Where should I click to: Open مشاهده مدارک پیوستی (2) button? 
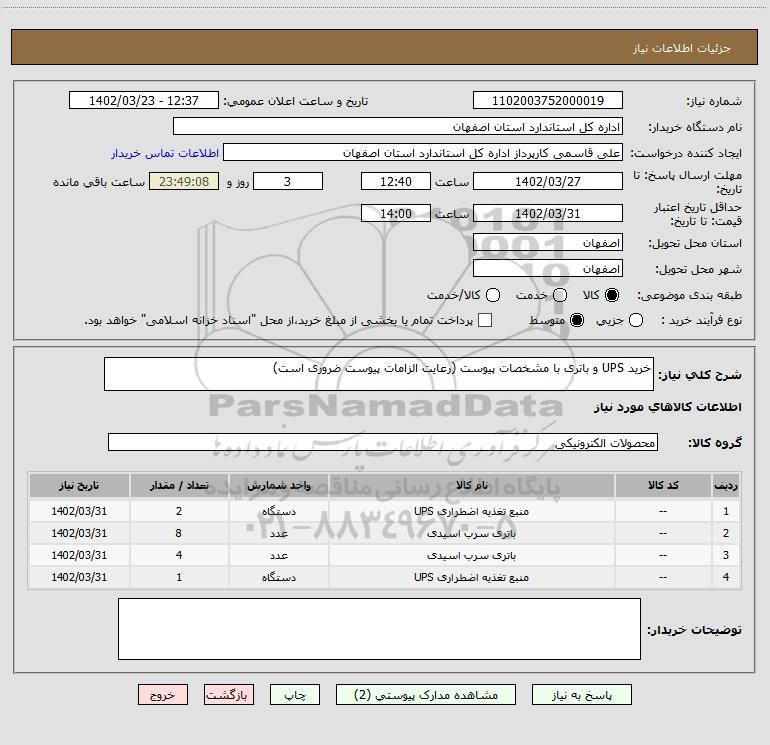(x=426, y=695)
